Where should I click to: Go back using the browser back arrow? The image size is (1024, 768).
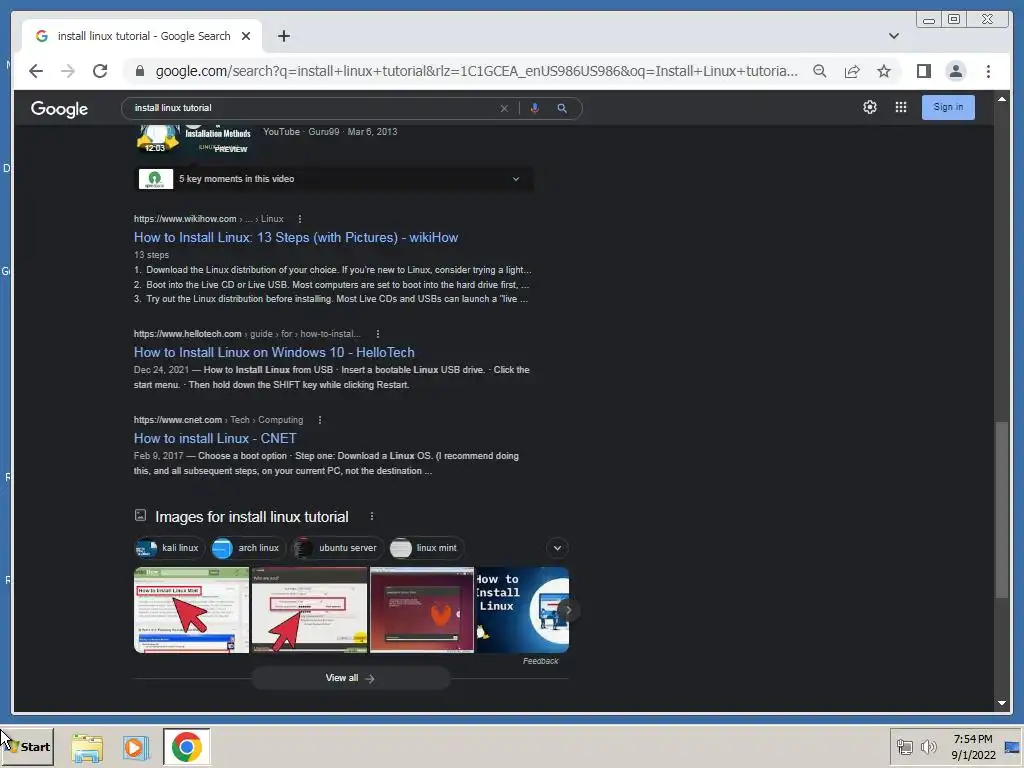click(36, 71)
